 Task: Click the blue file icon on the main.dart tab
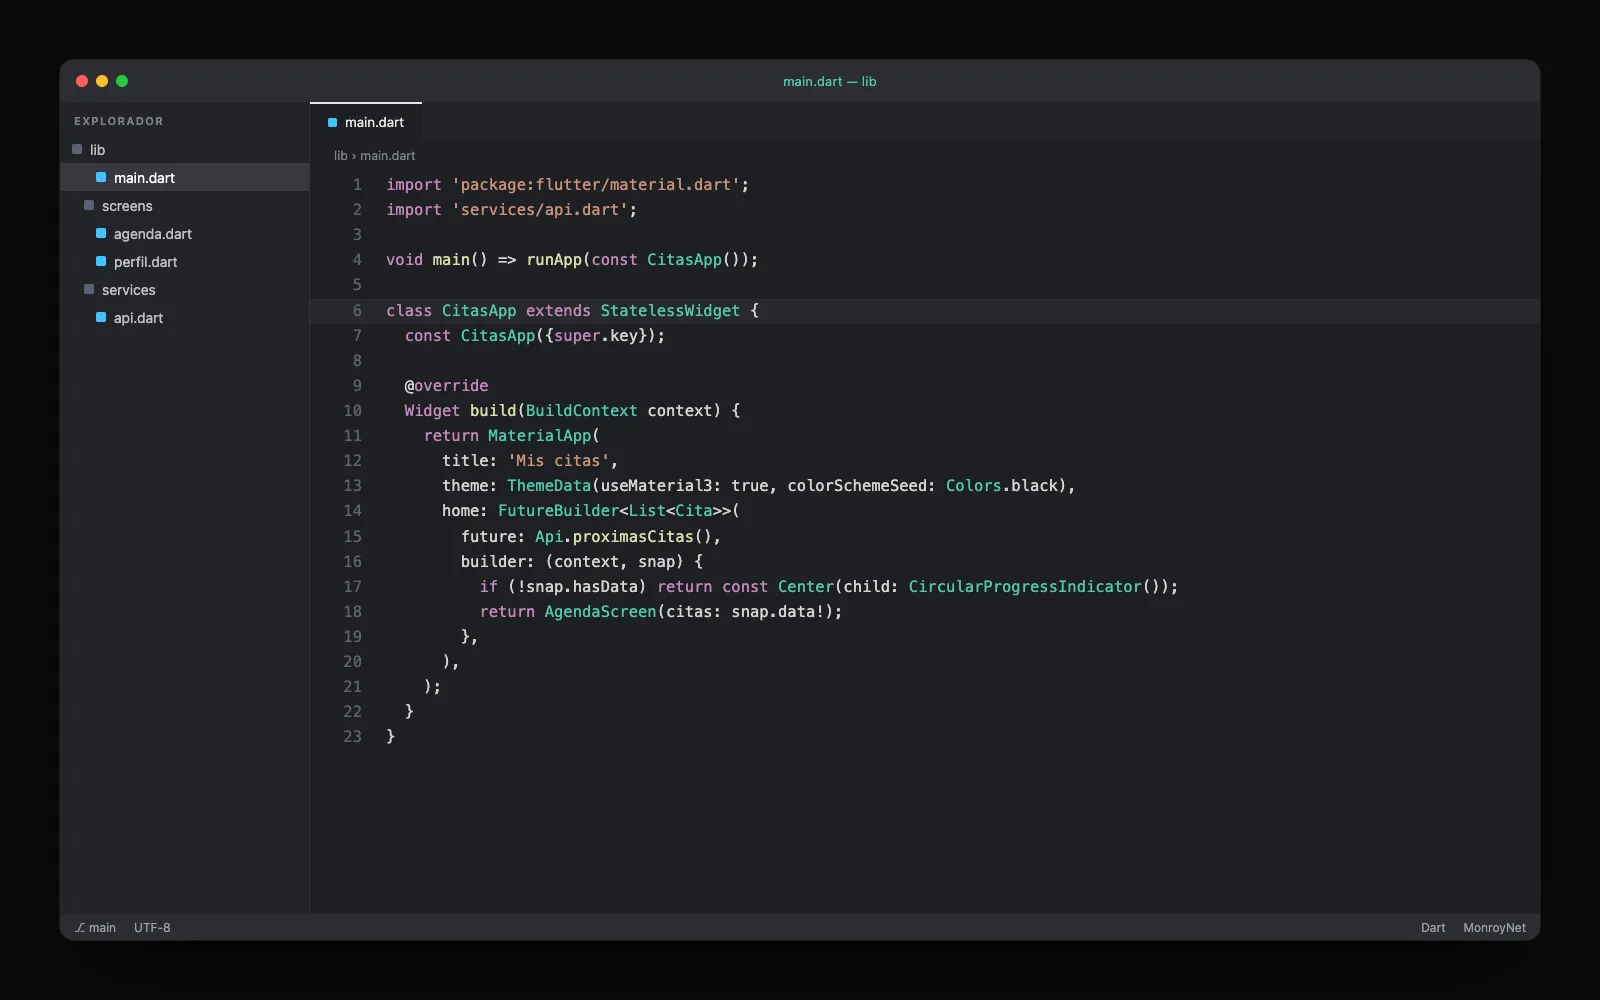click(333, 123)
